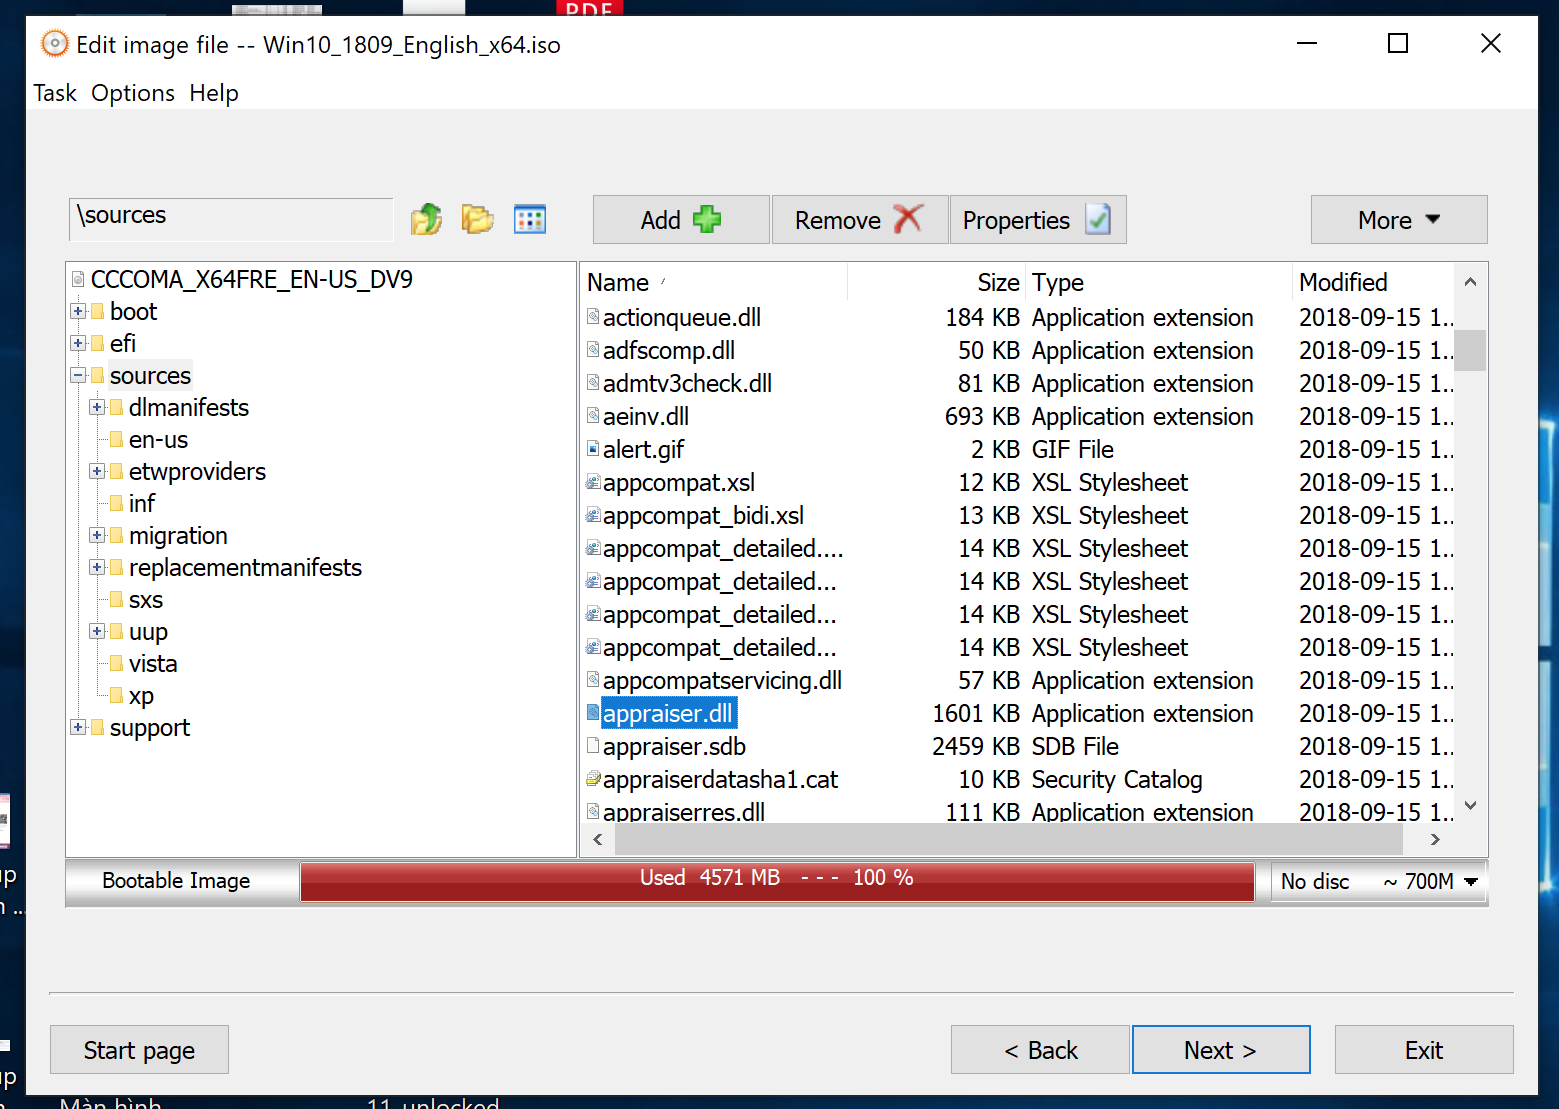Open Properties for the selected file
Image resolution: width=1559 pixels, height=1109 pixels.
pos(1036,220)
